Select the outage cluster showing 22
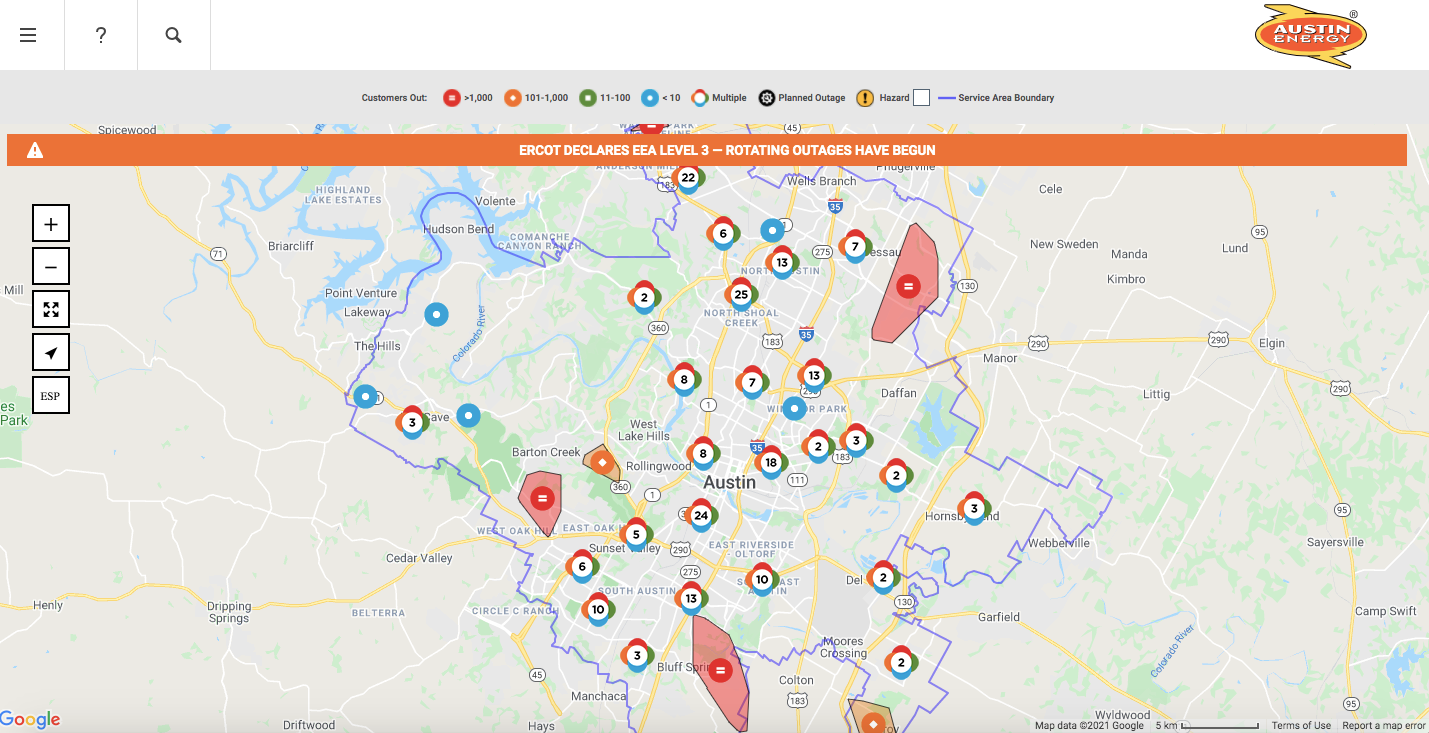The height and width of the screenshot is (733, 1429). tap(688, 179)
